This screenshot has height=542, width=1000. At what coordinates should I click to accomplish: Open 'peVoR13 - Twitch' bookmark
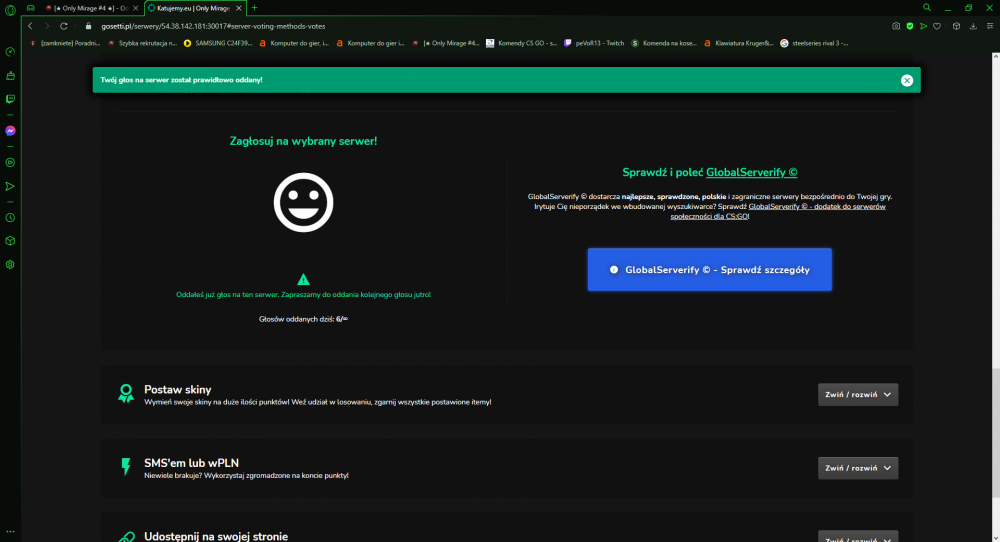point(594,43)
